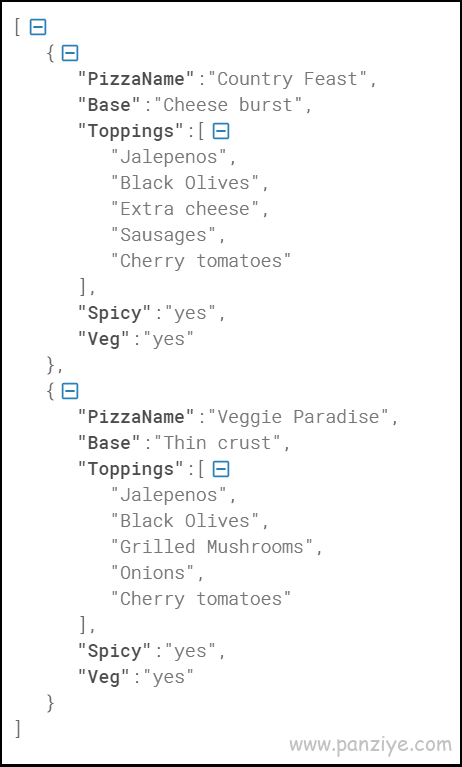462x767 pixels.
Task: Click the "Grilled Mushrooms" topping
Action: [x=211, y=546]
